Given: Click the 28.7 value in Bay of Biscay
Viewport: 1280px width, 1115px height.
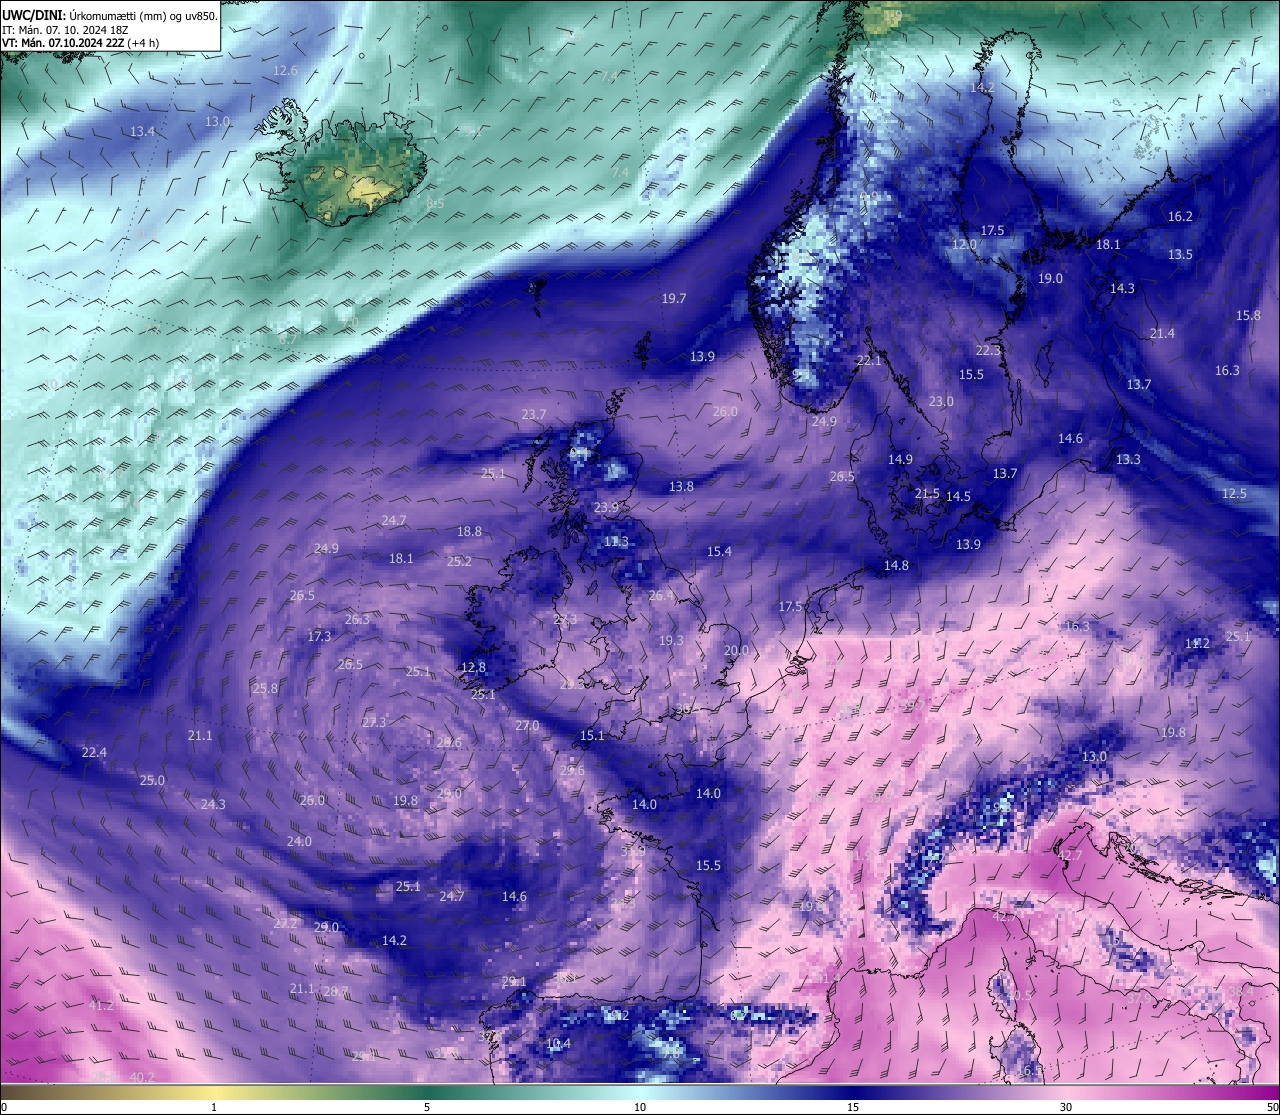Looking at the screenshot, I should 335,992.
